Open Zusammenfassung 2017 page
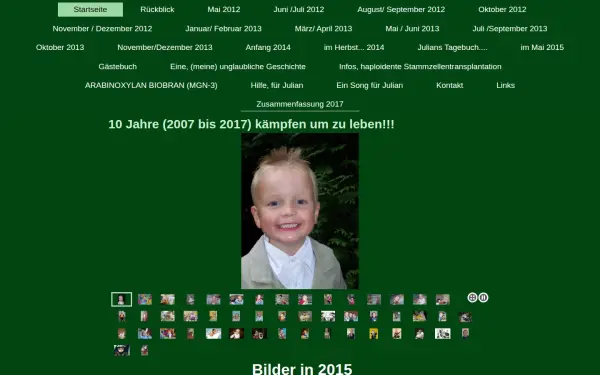This screenshot has width=600, height=375. (x=300, y=104)
